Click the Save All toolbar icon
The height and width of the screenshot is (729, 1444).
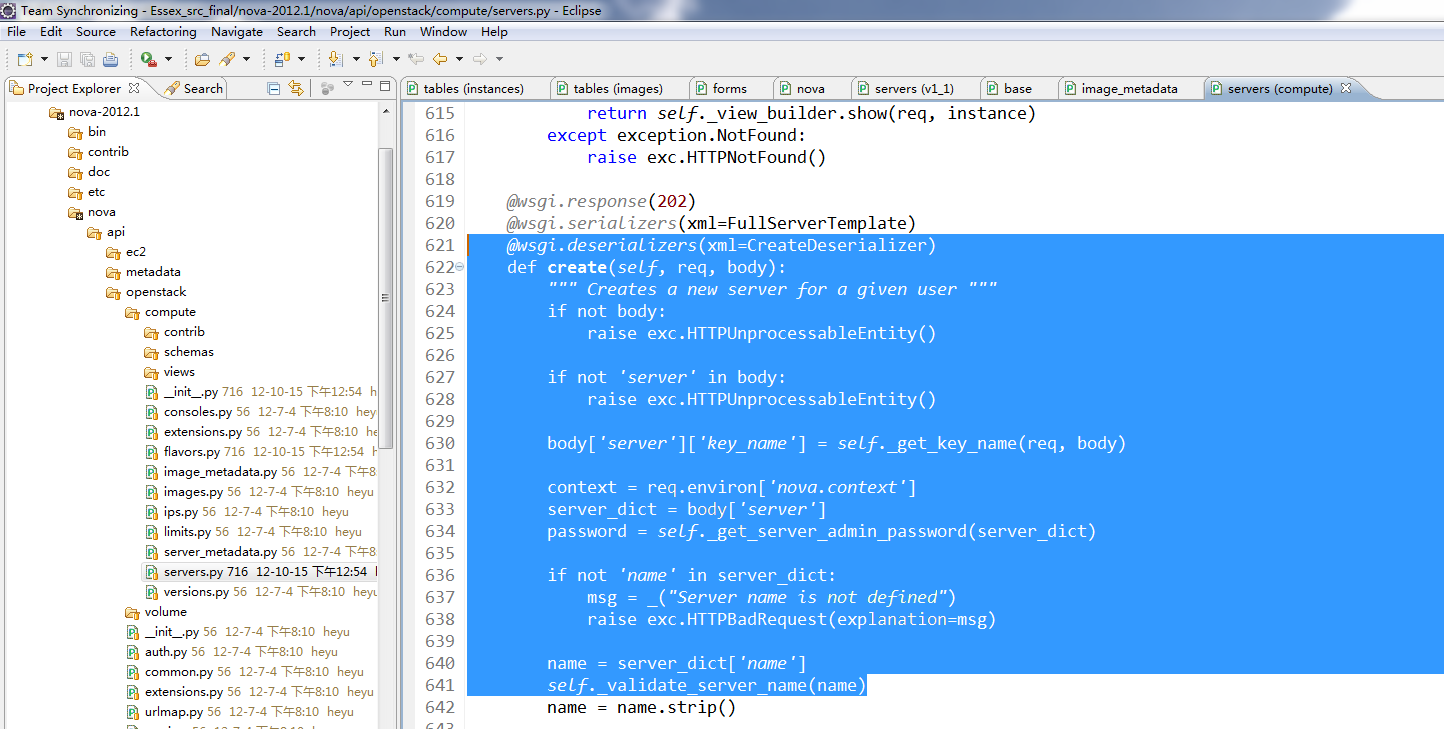point(87,59)
